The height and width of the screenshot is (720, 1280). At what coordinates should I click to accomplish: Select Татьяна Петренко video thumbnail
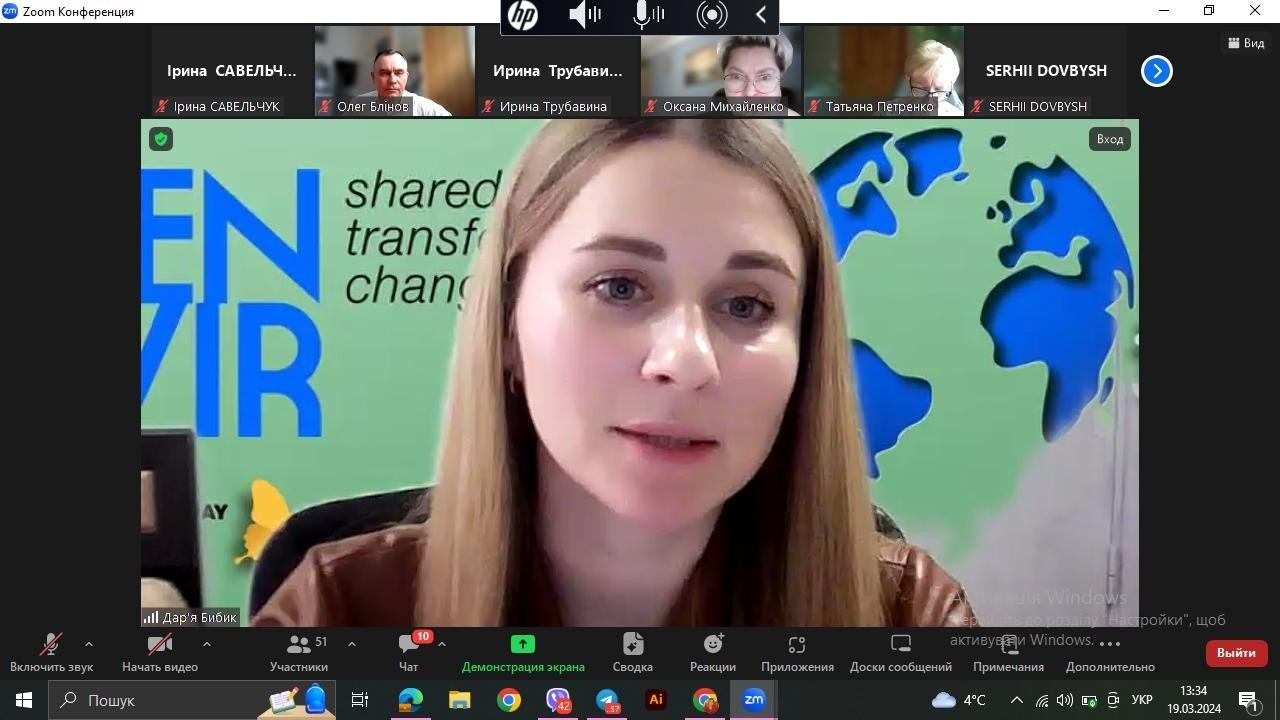pyautogui.click(x=884, y=71)
